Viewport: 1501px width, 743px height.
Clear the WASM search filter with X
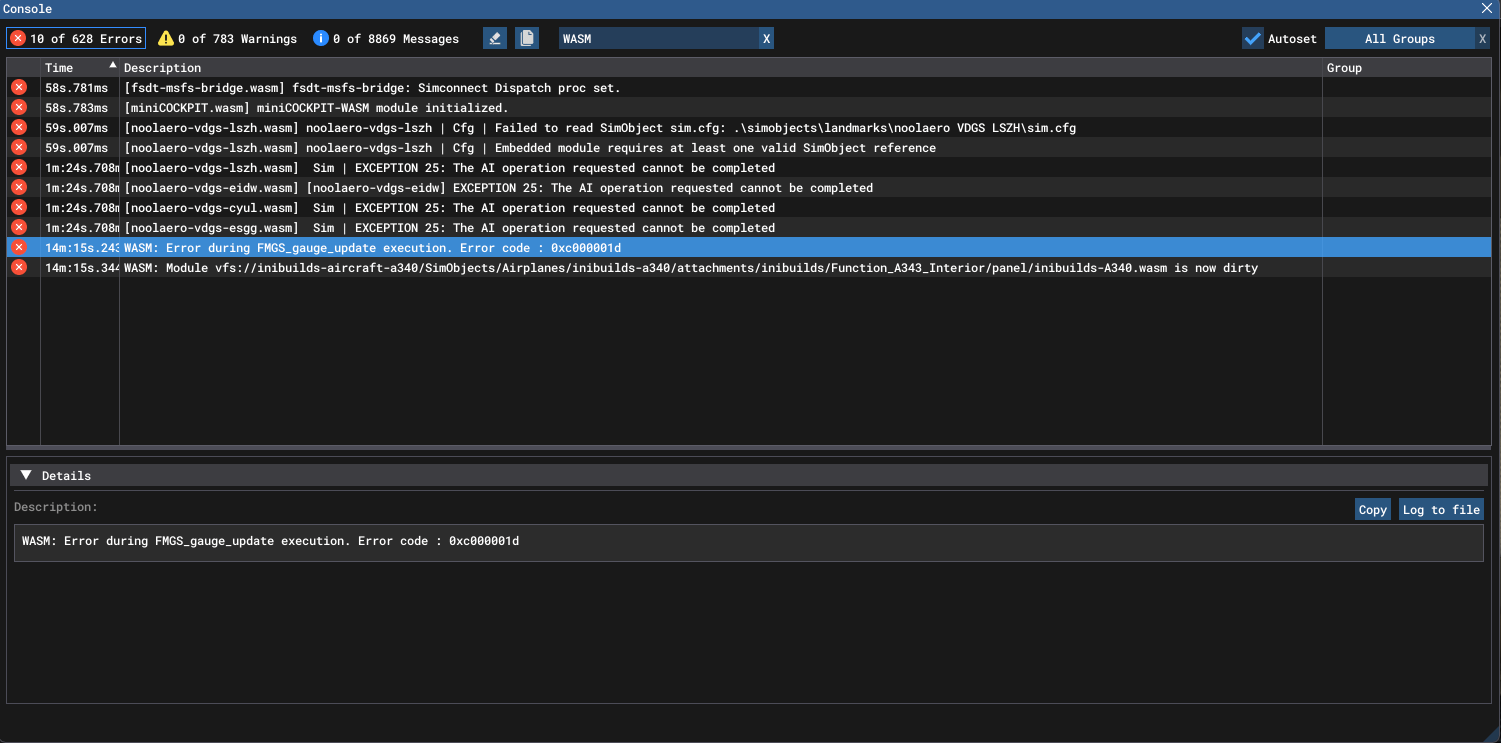766,38
